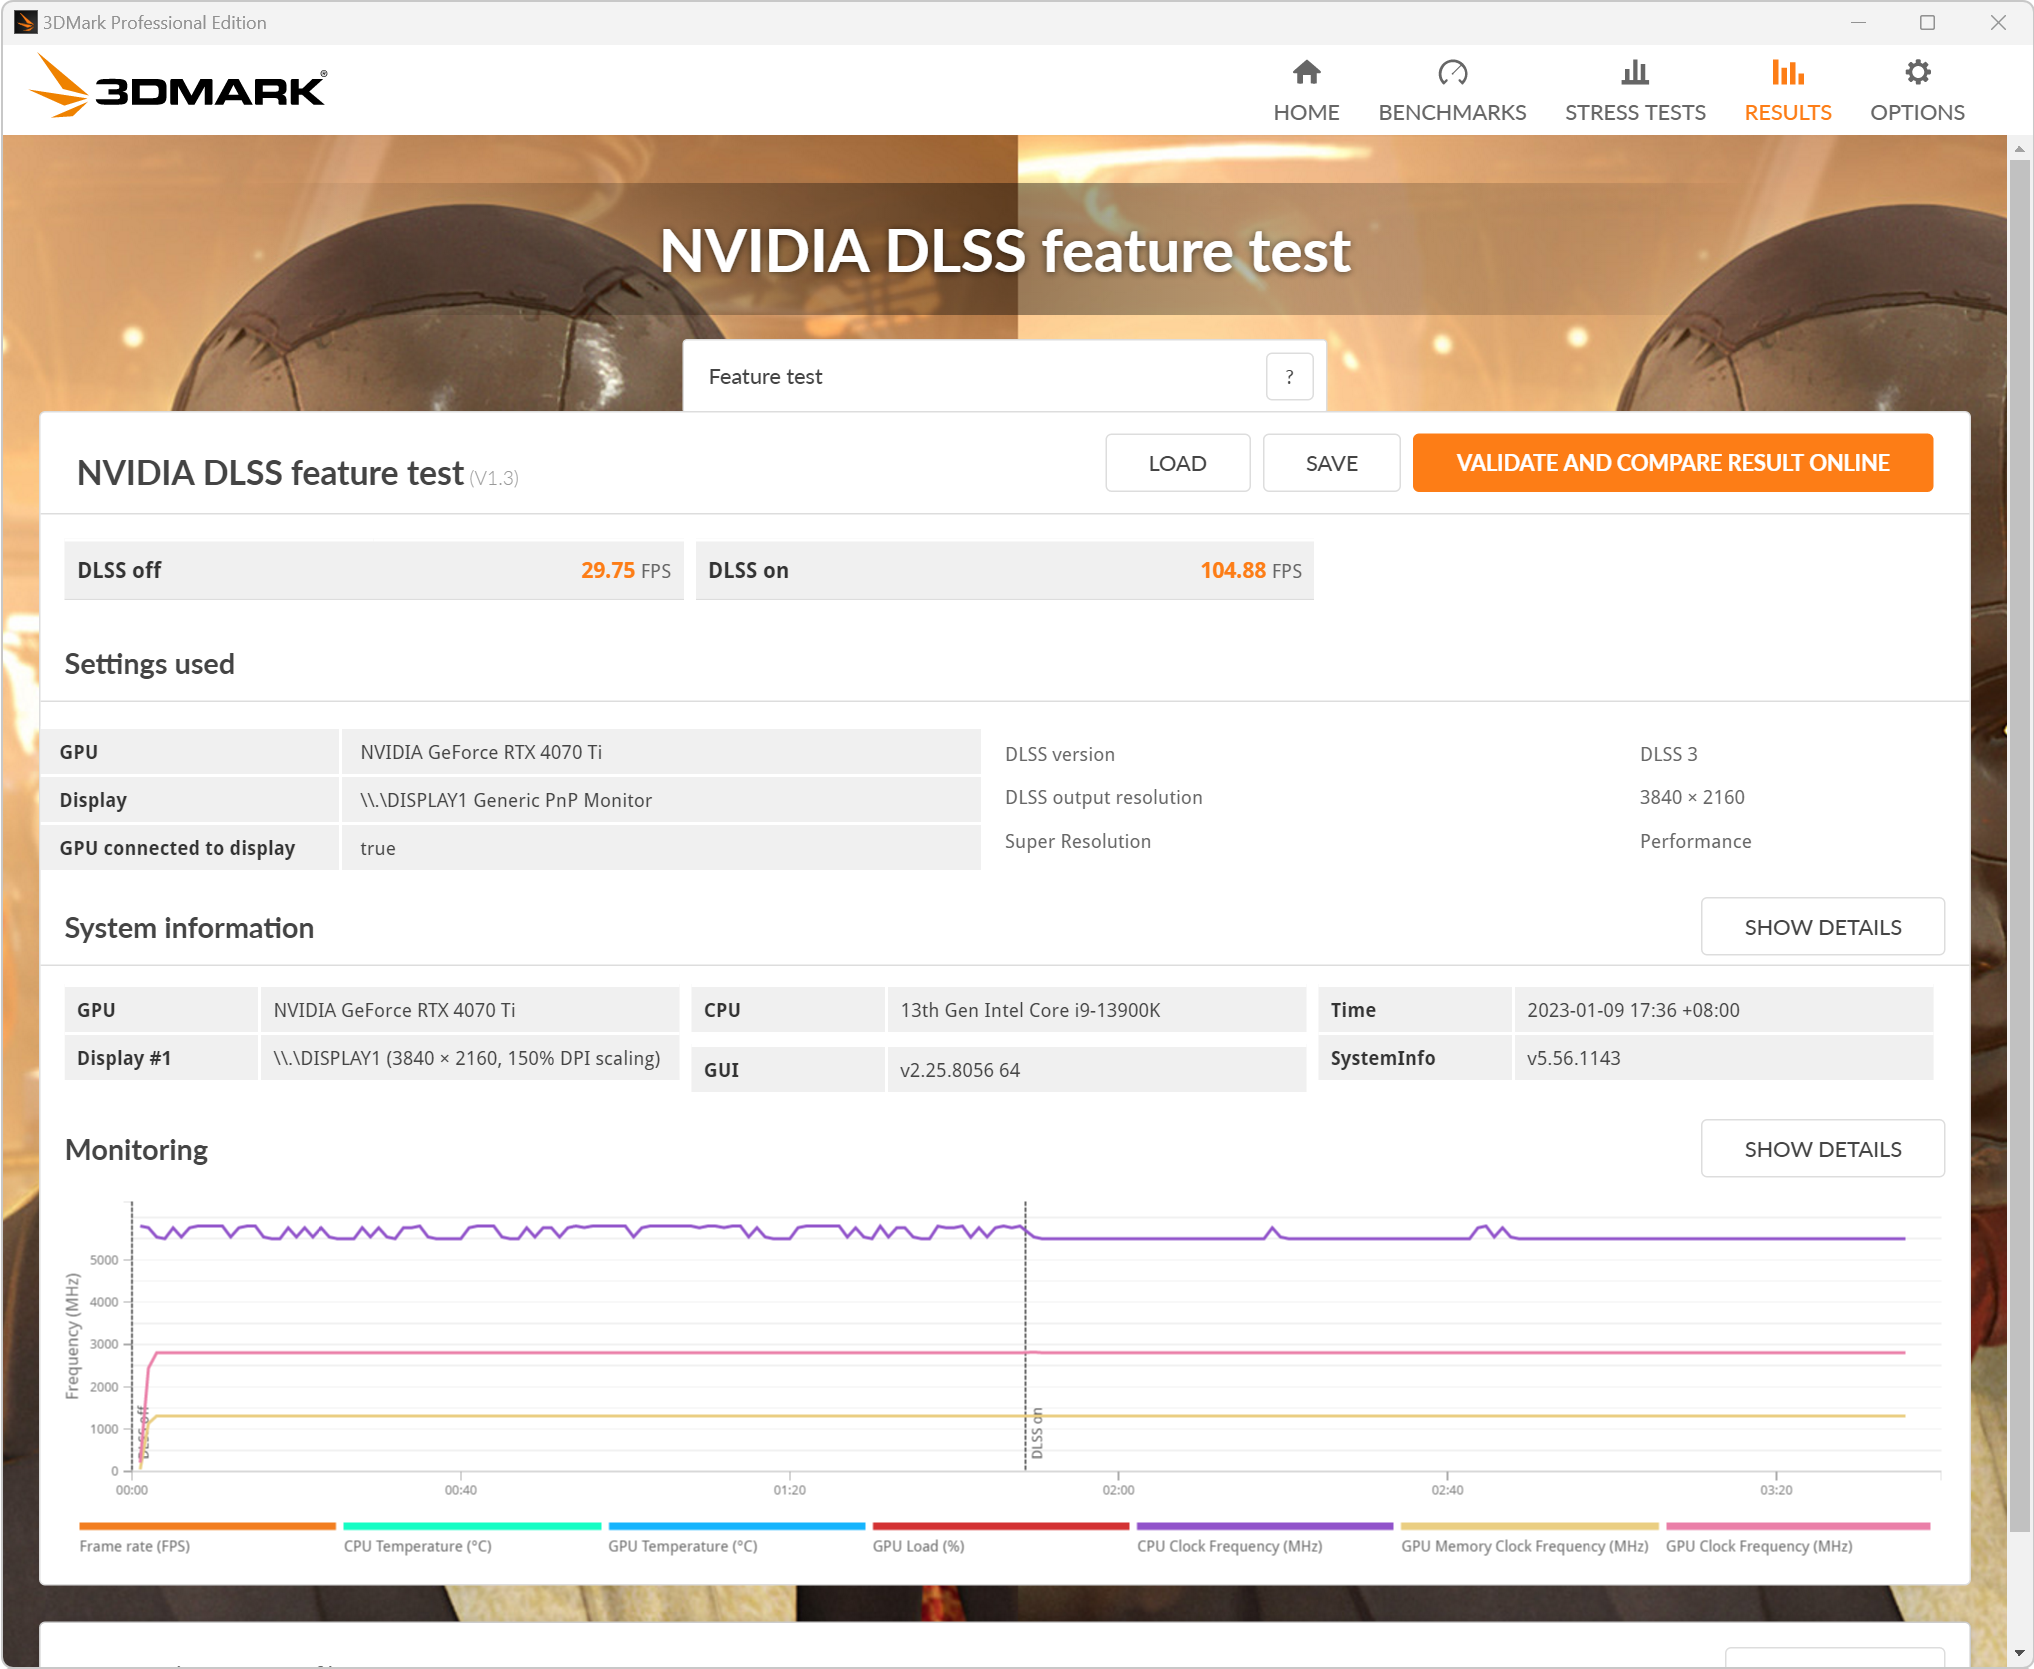Toggle Frame rate (FPS) legend swatch
Viewport: 2034px width, 1669px height.
207,1526
